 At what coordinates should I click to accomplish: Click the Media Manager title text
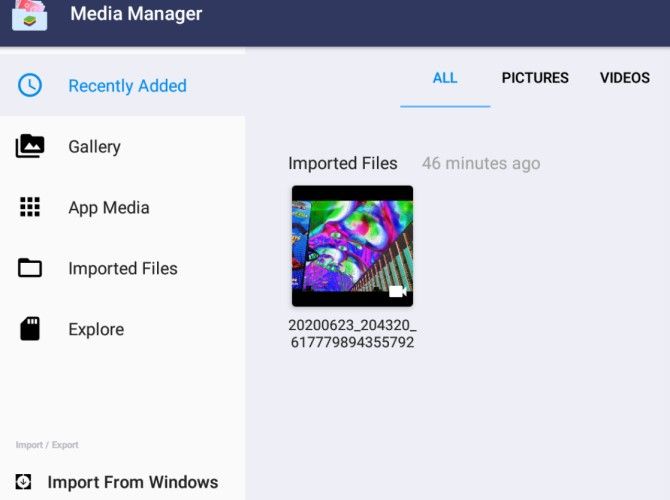[136, 14]
